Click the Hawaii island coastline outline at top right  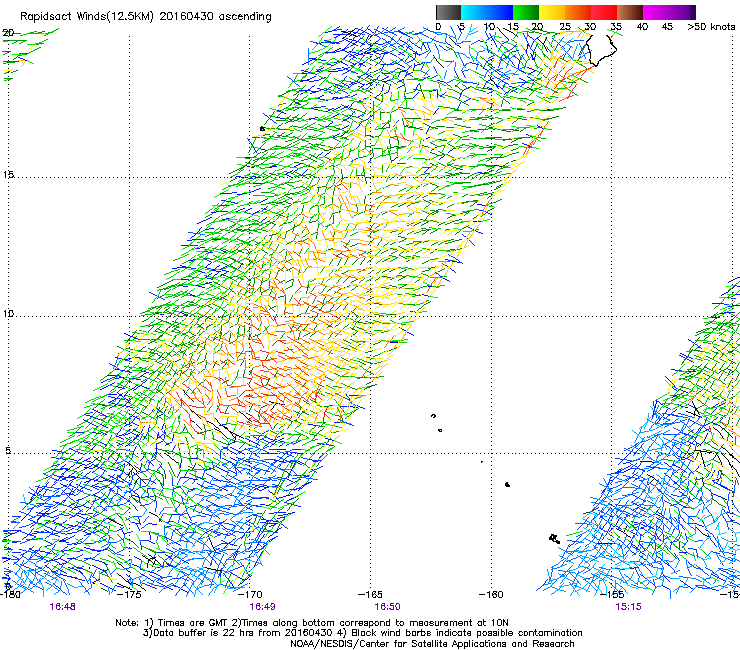[x=599, y=49]
